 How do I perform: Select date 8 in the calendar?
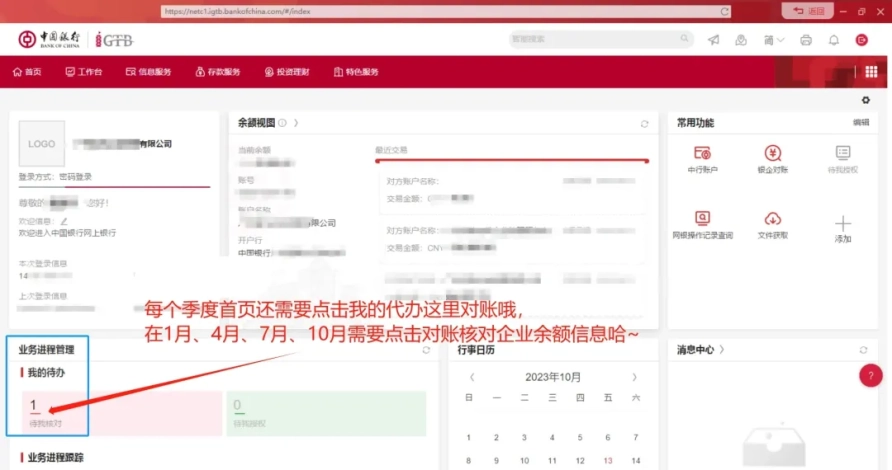(x=468, y=460)
